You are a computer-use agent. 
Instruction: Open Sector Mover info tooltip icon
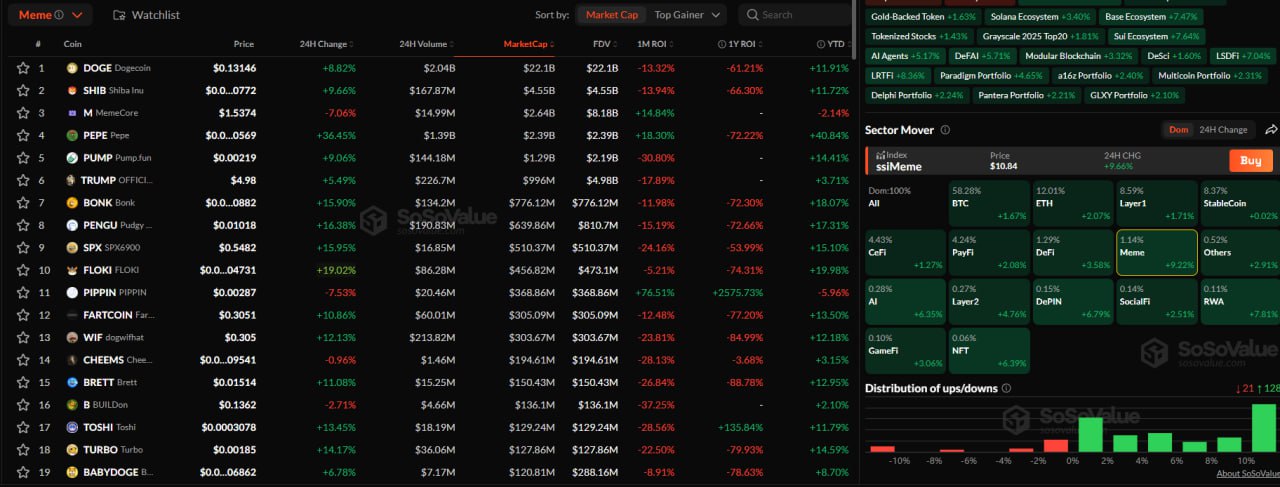click(945, 130)
